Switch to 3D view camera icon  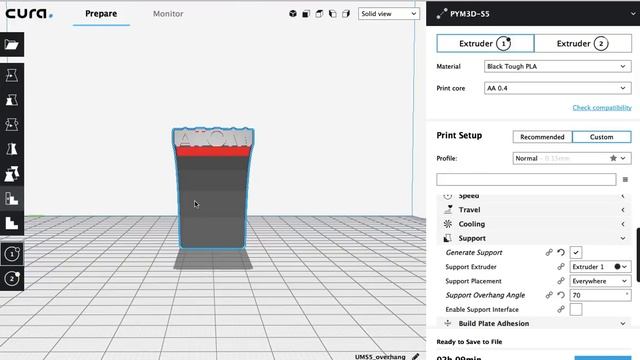(x=293, y=14)
